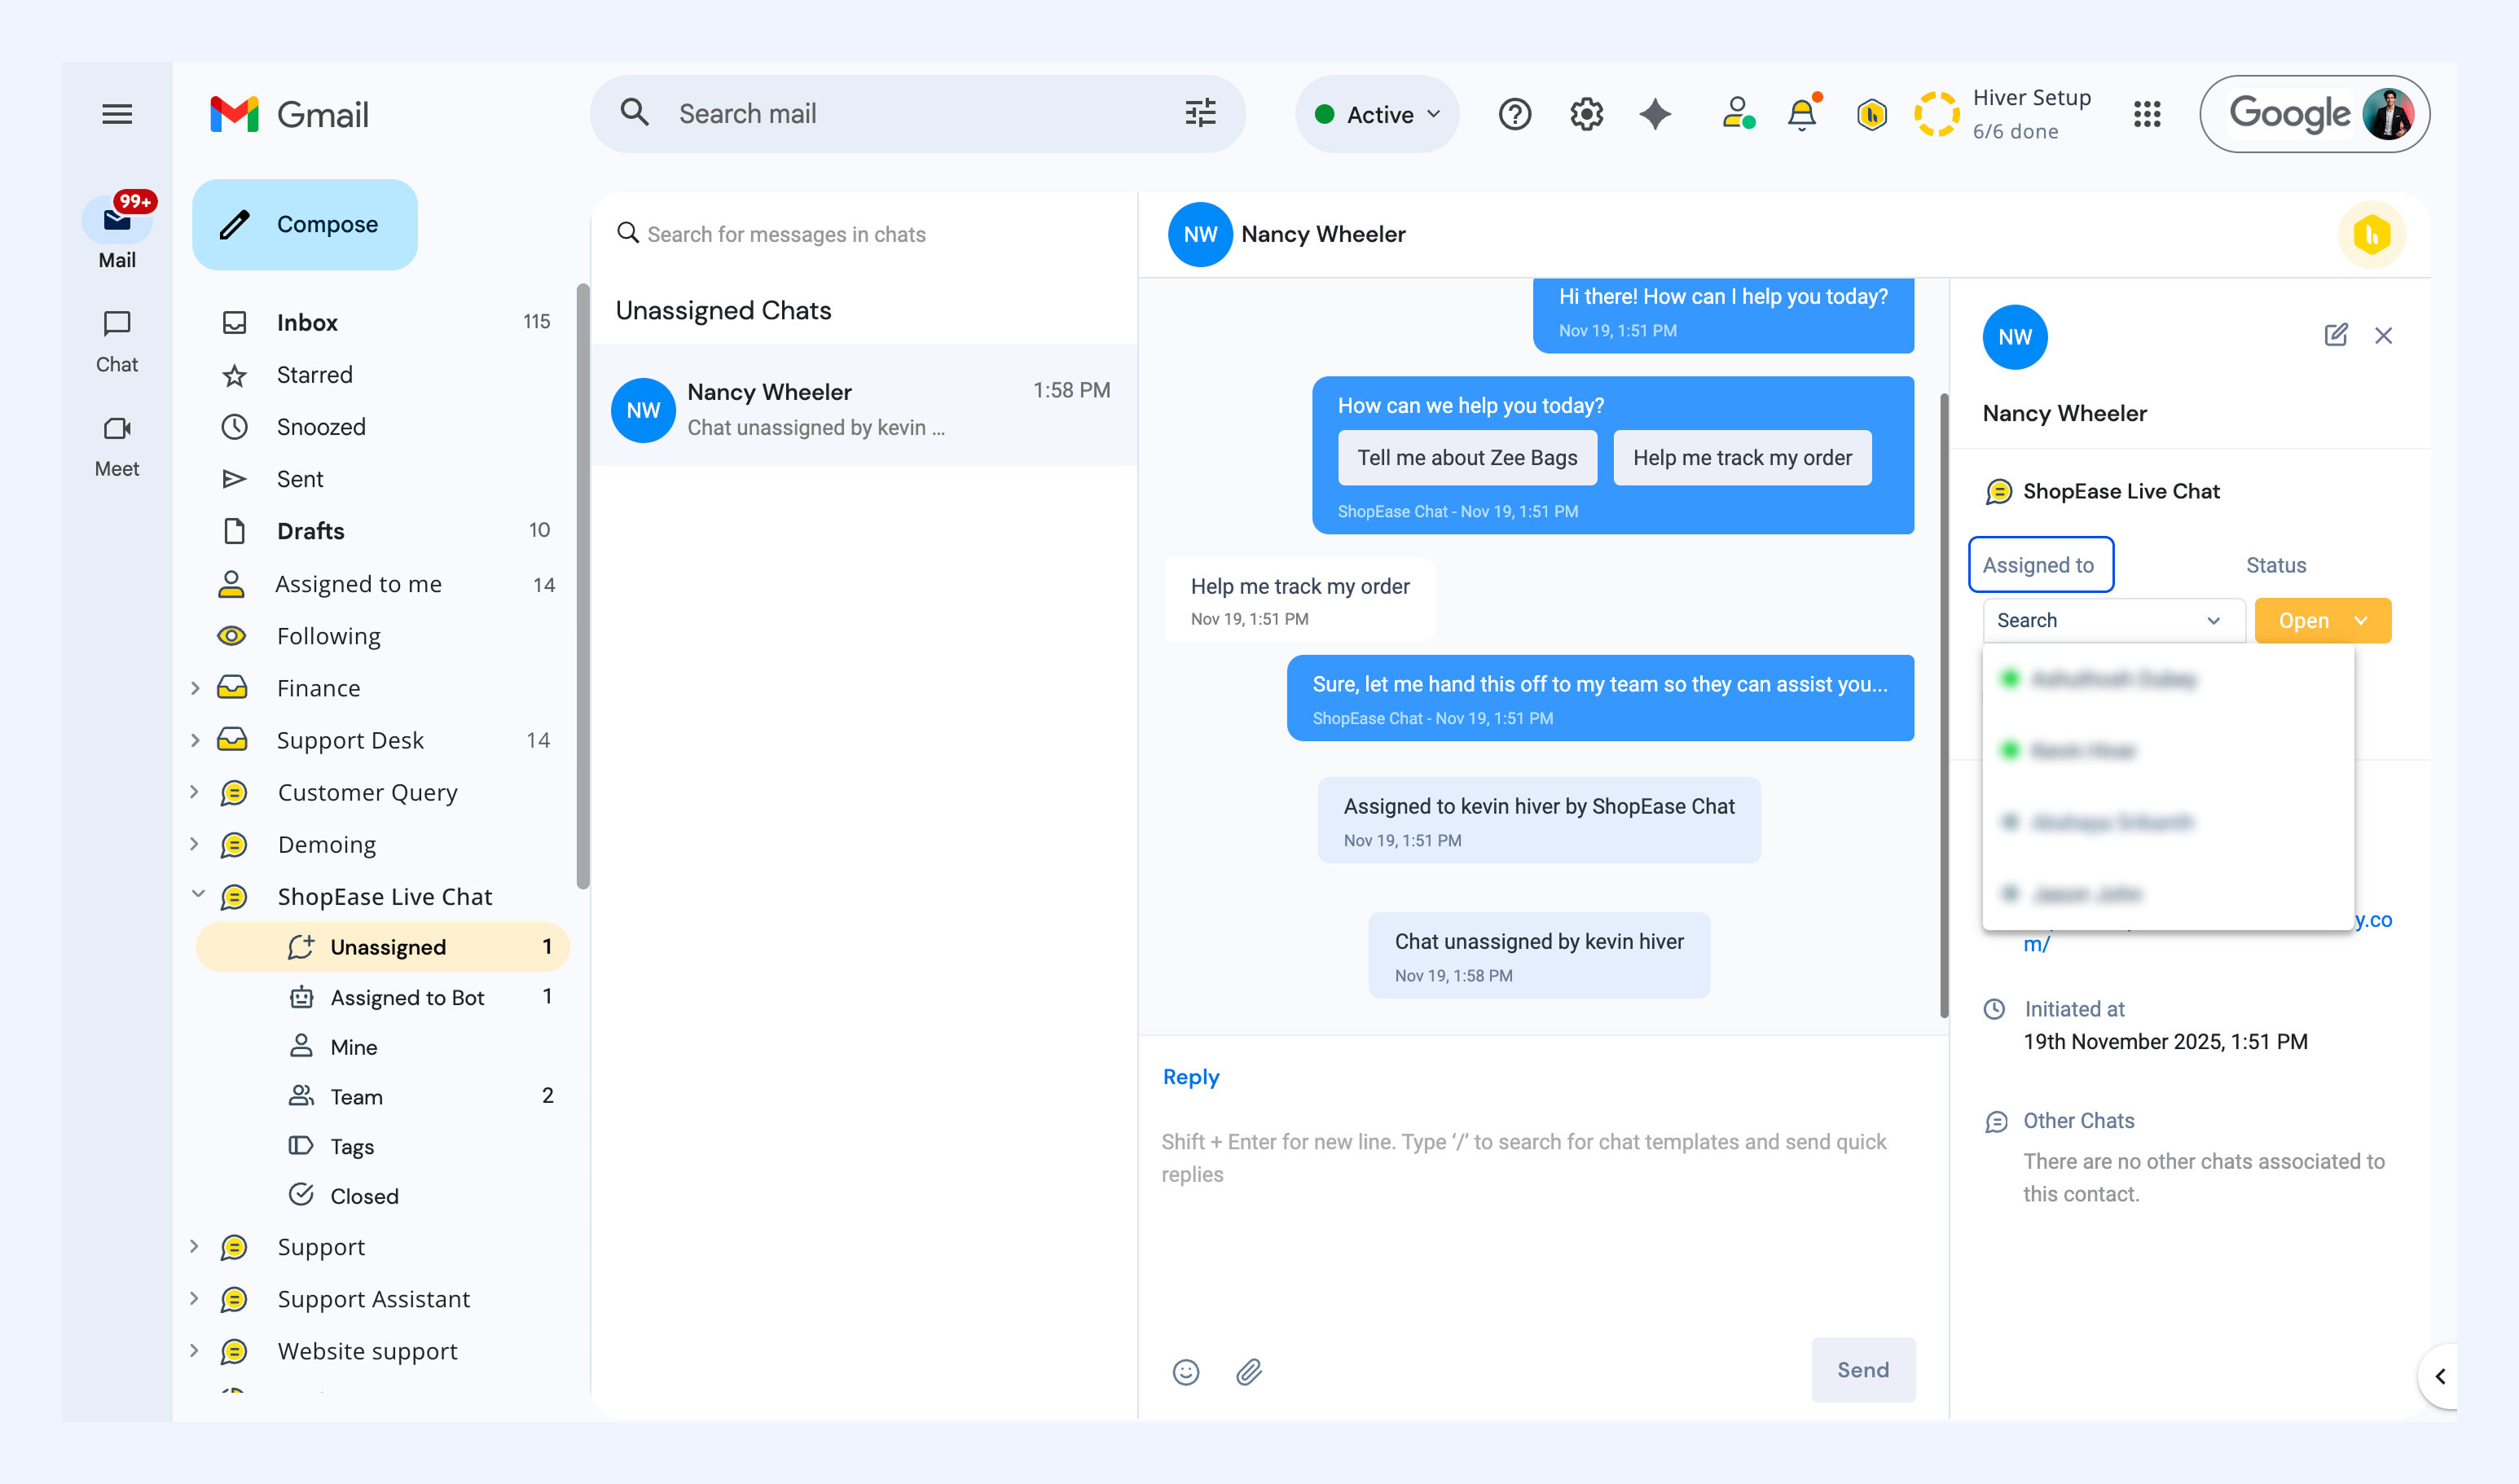Open the Hiver user availability icon
The height and width of the screenshot is (1484, 2519).
[x=1738, y=114]
